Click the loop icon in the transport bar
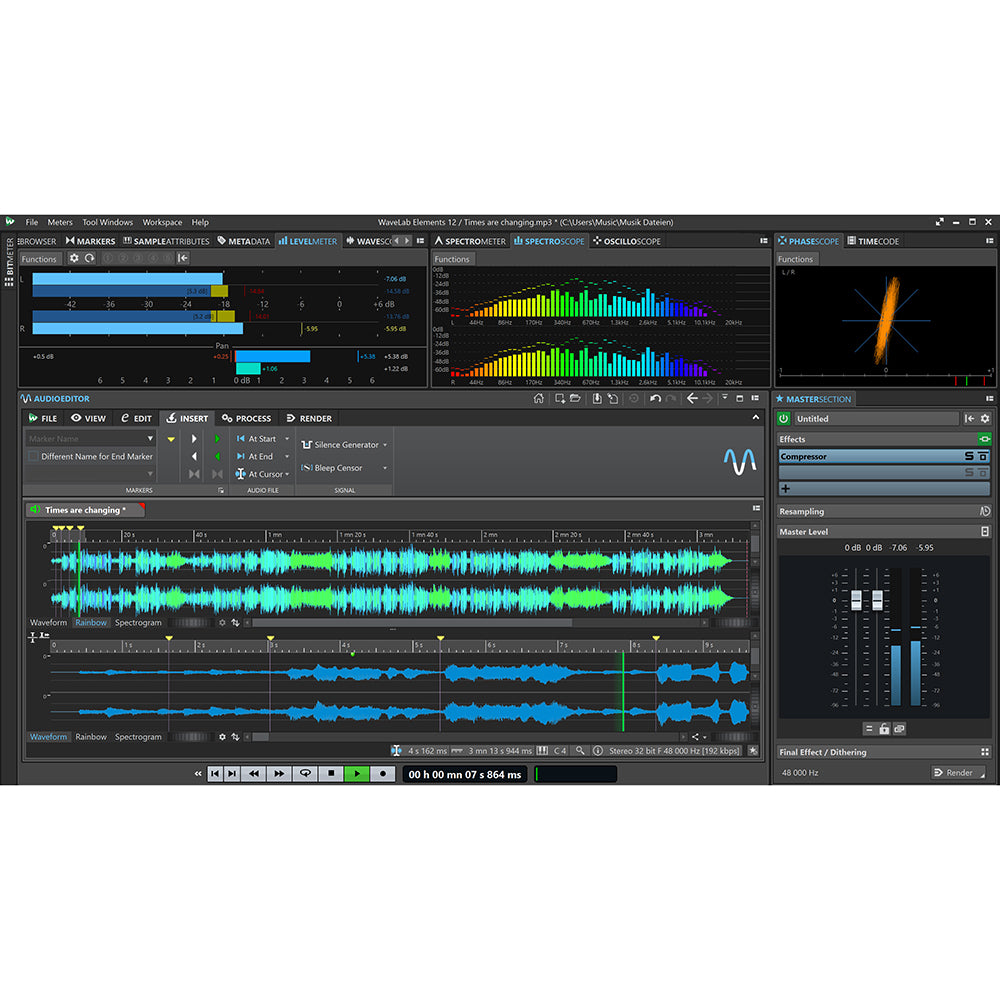 (x=305, y=773)
